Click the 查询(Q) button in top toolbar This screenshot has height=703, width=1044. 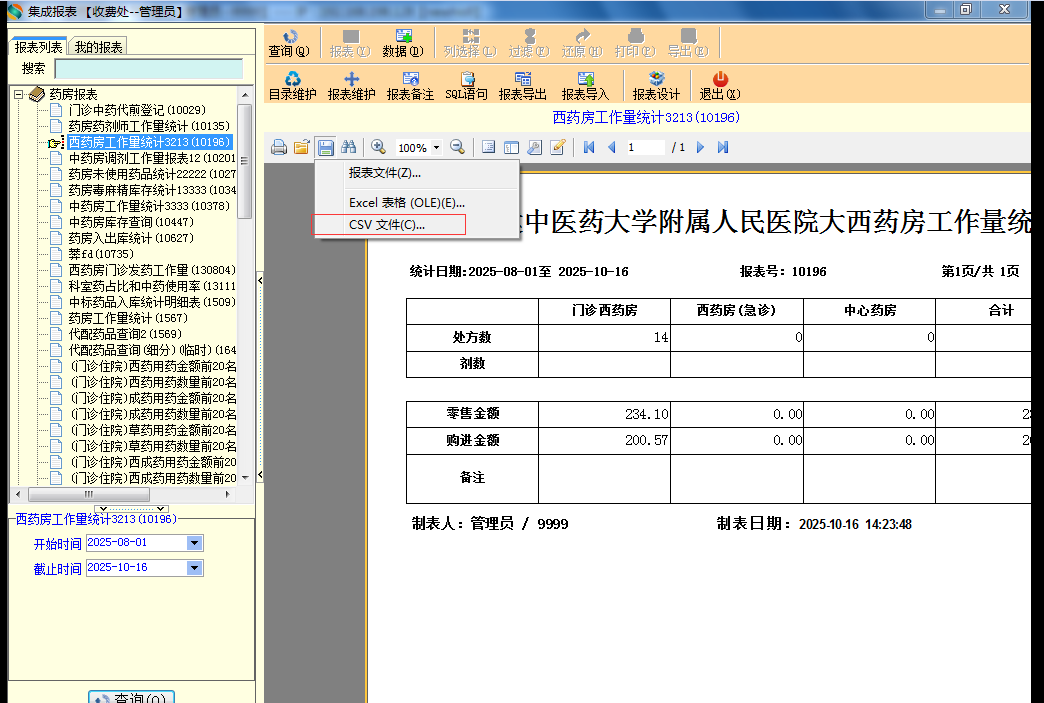(289, 42)
